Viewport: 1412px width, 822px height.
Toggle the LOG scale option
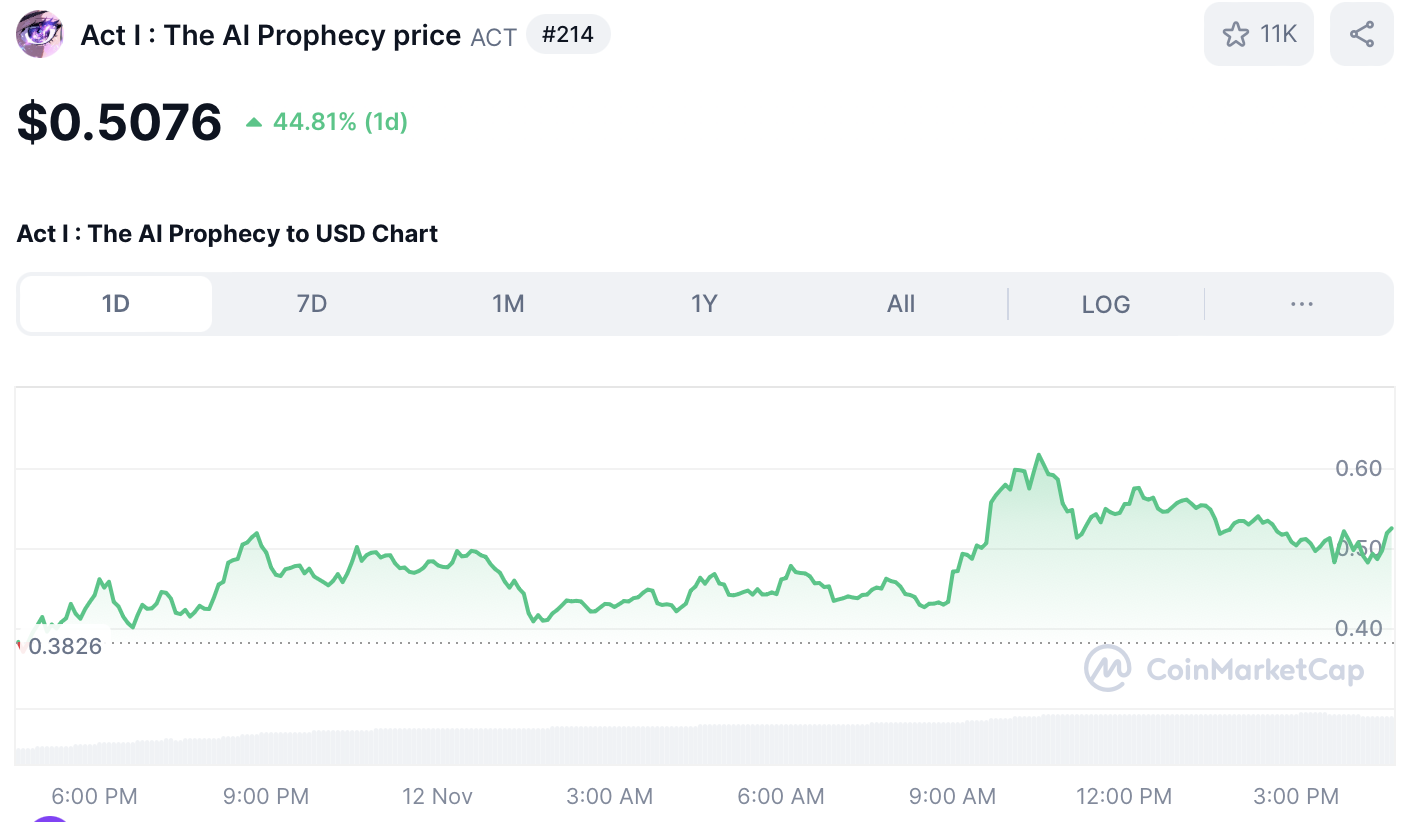coord(1106,304)
